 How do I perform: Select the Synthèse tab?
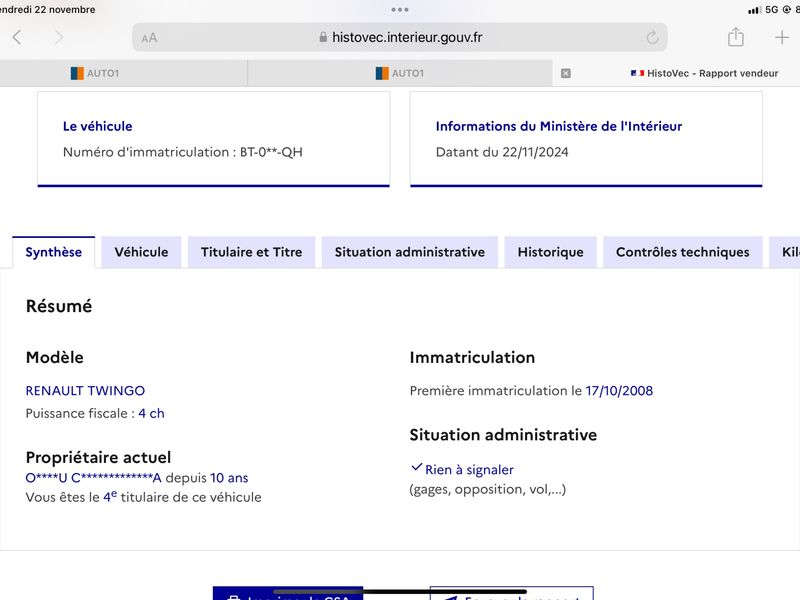54,252
